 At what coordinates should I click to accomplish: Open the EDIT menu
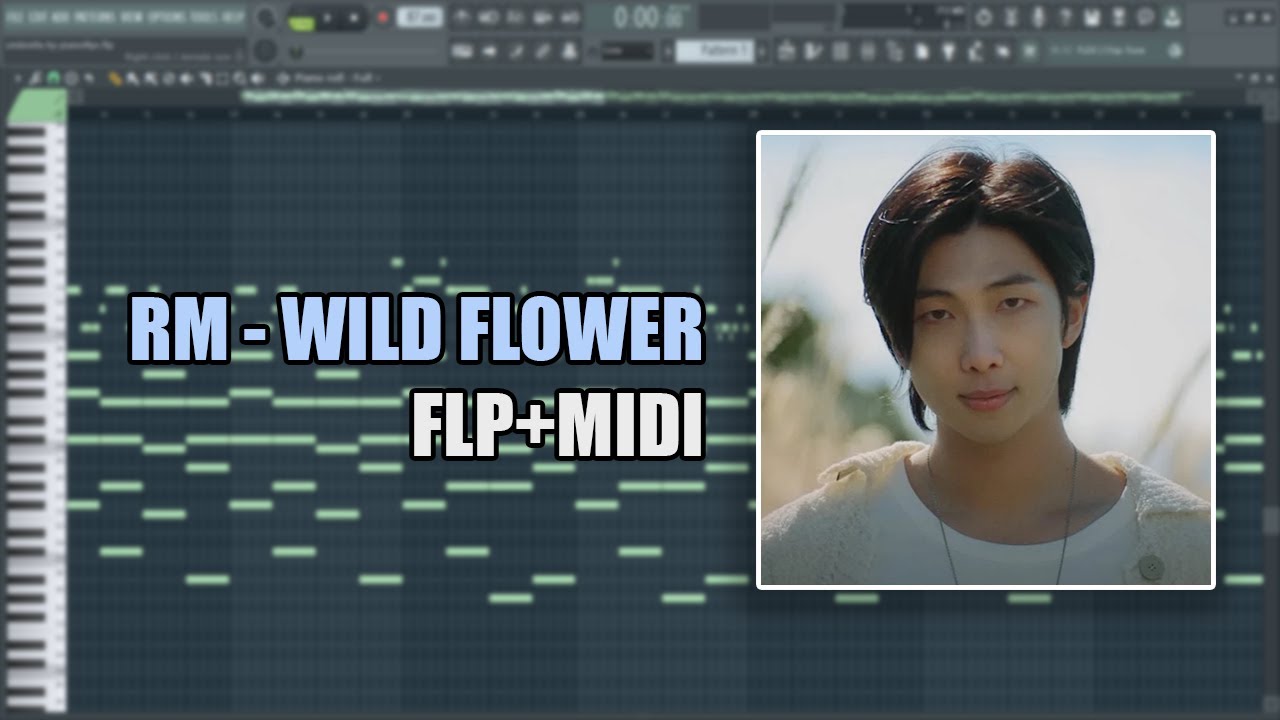36,17
